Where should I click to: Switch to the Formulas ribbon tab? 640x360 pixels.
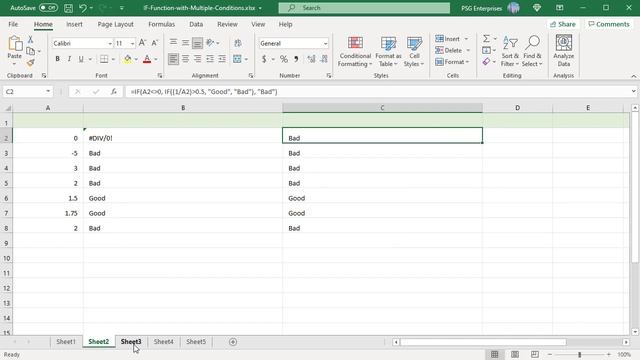pyautogui.click(x=162, y=24)
